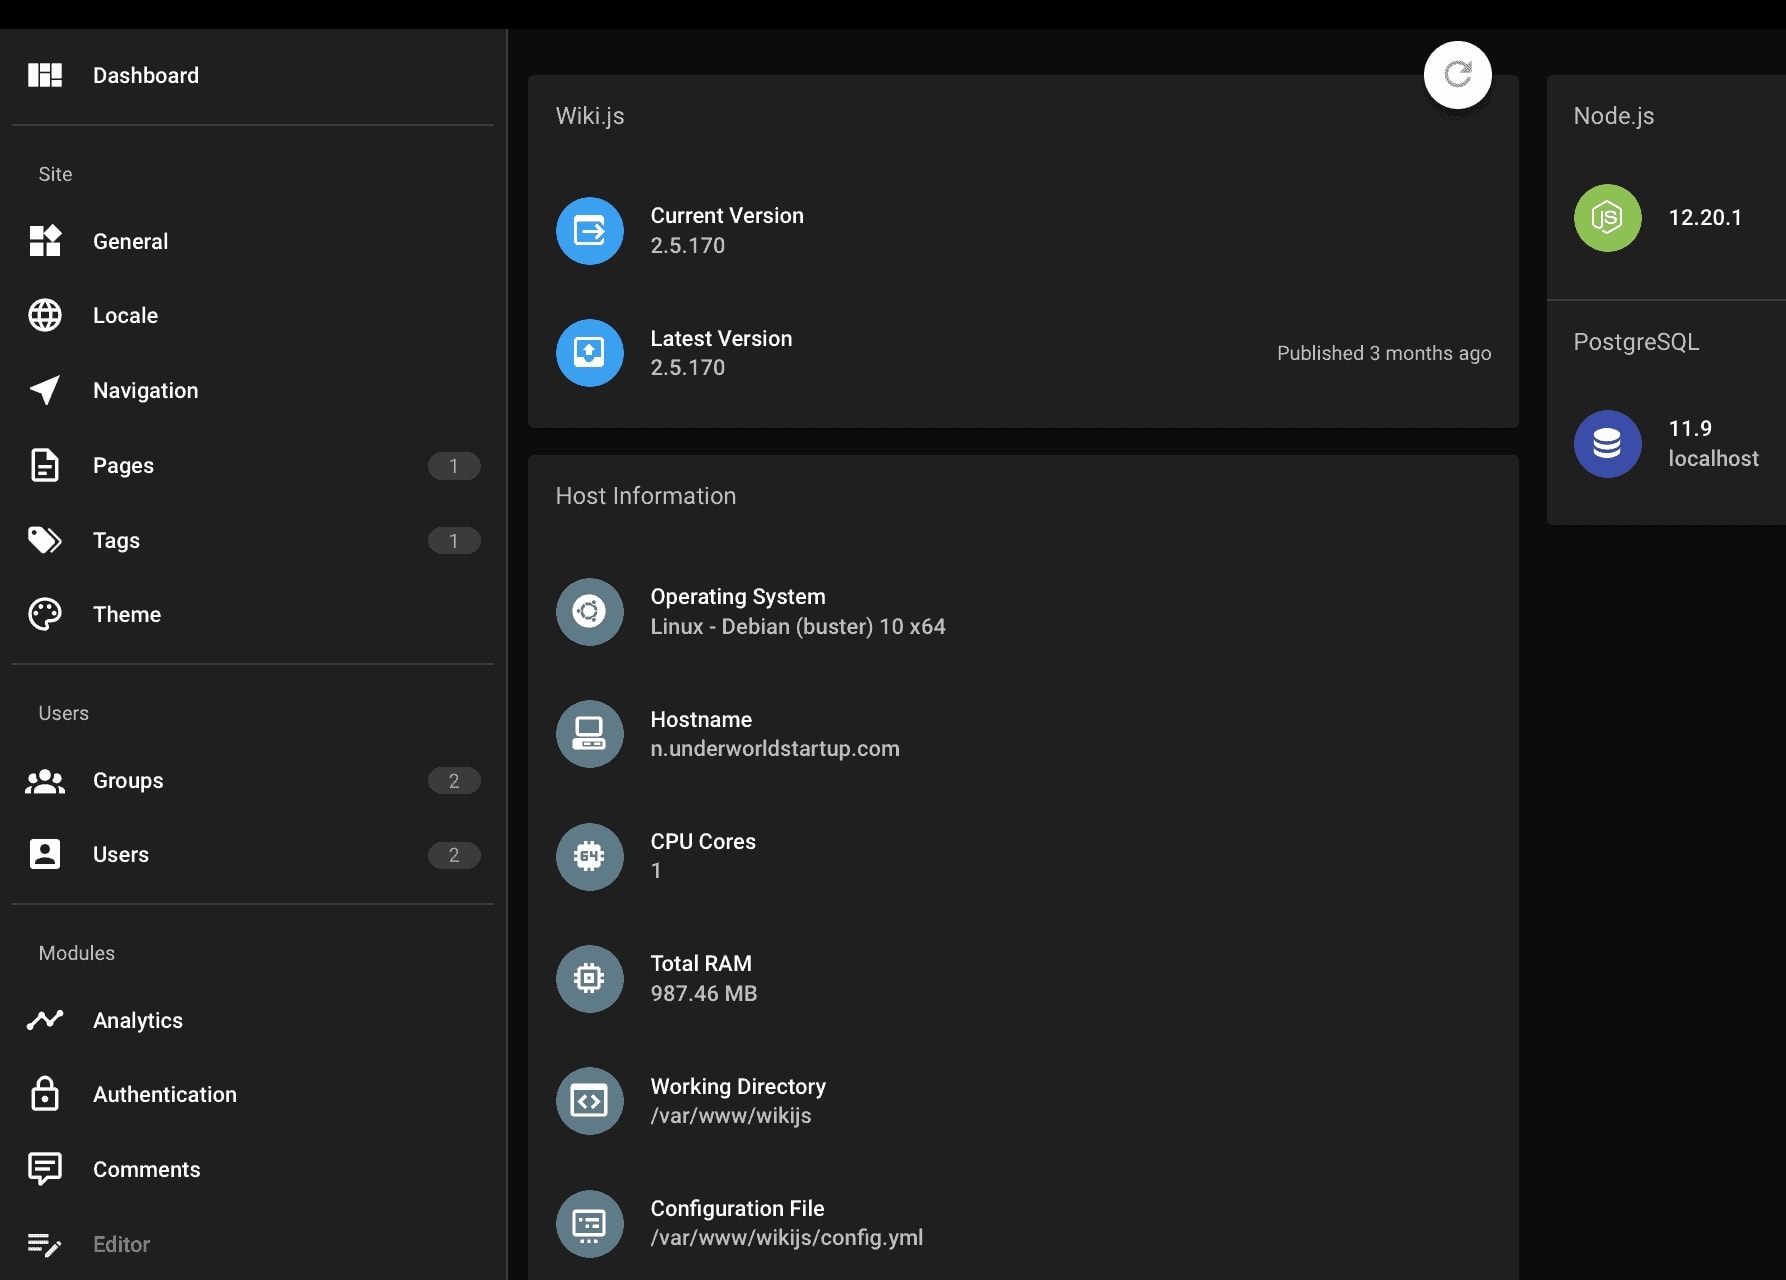The width and height of the screenshot is (1786, 1280).
Task: Click the Navigation arrow icon
Action: (45, 390)
